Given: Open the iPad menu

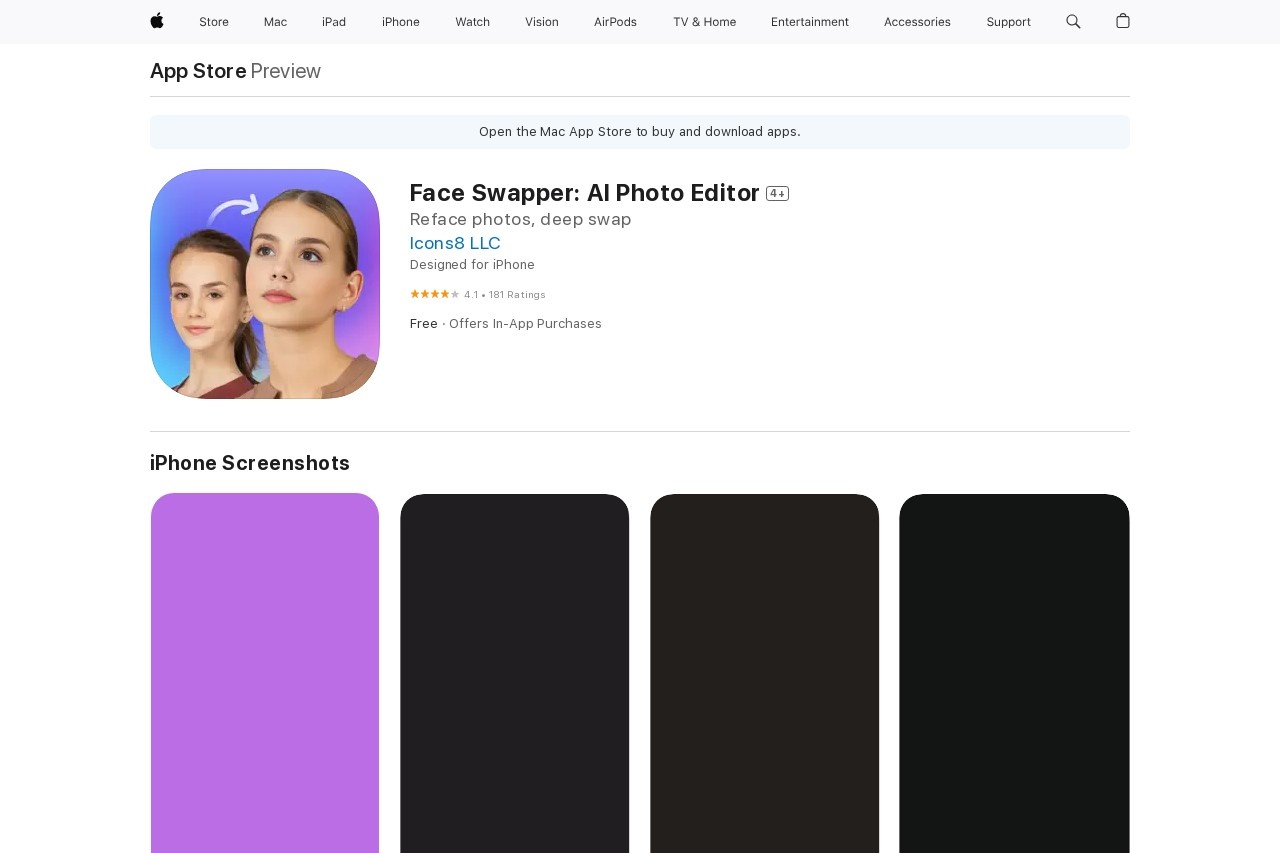Looking at the screenshot, I should 334,22.
